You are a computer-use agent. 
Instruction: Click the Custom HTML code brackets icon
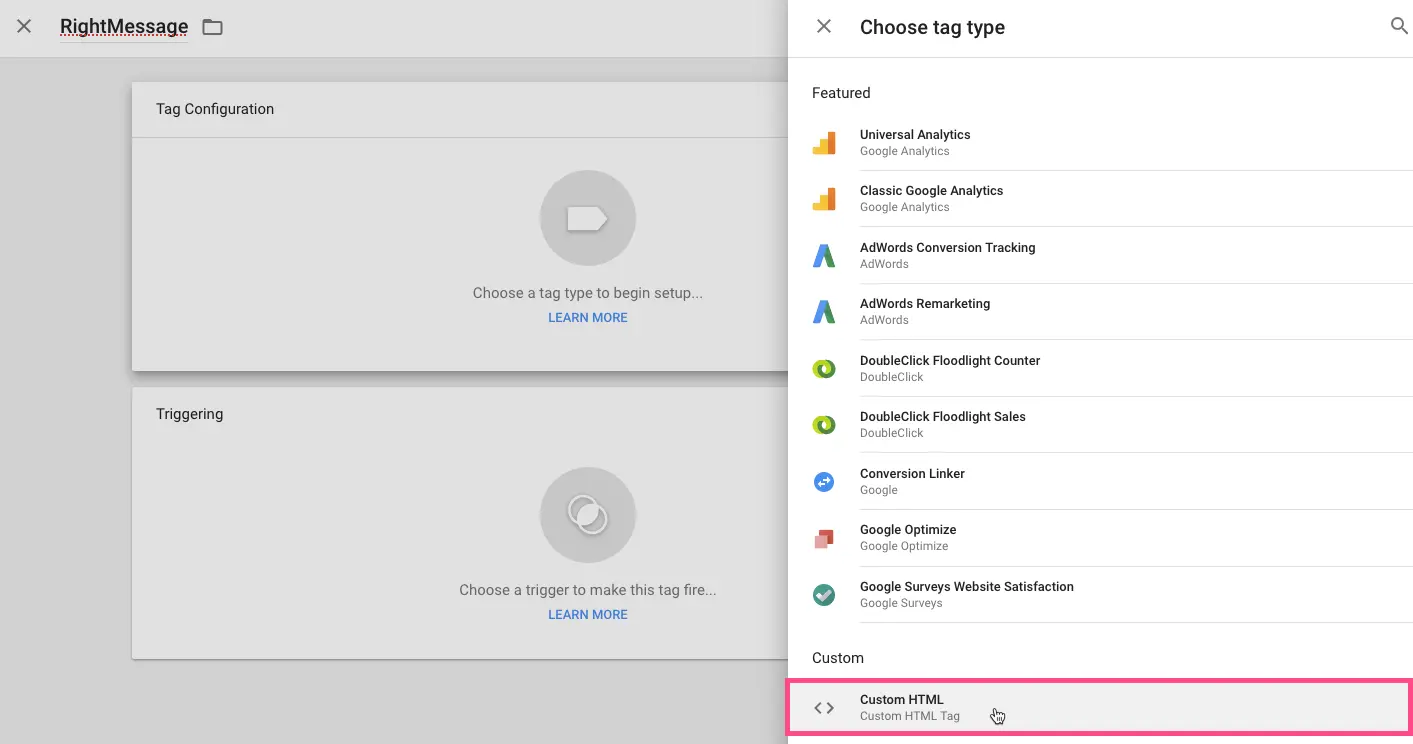tap(823, 708)
